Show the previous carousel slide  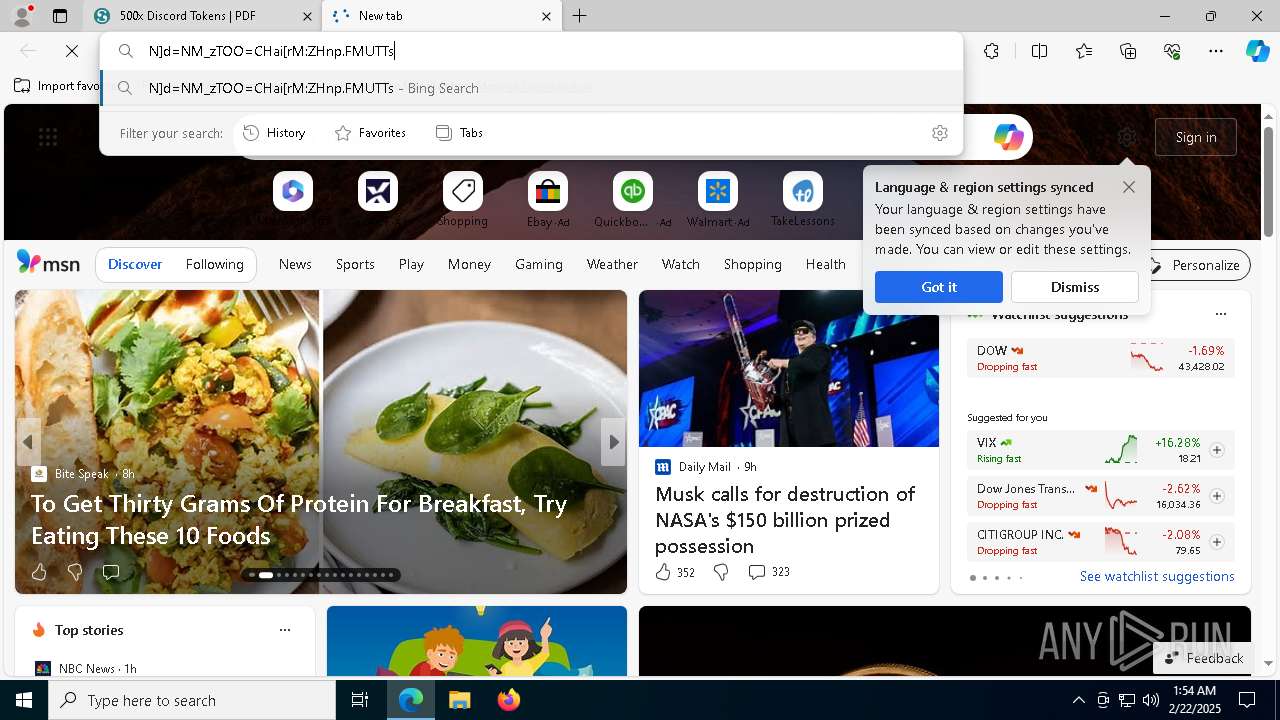pyautogui.click(x=28, y=441)
